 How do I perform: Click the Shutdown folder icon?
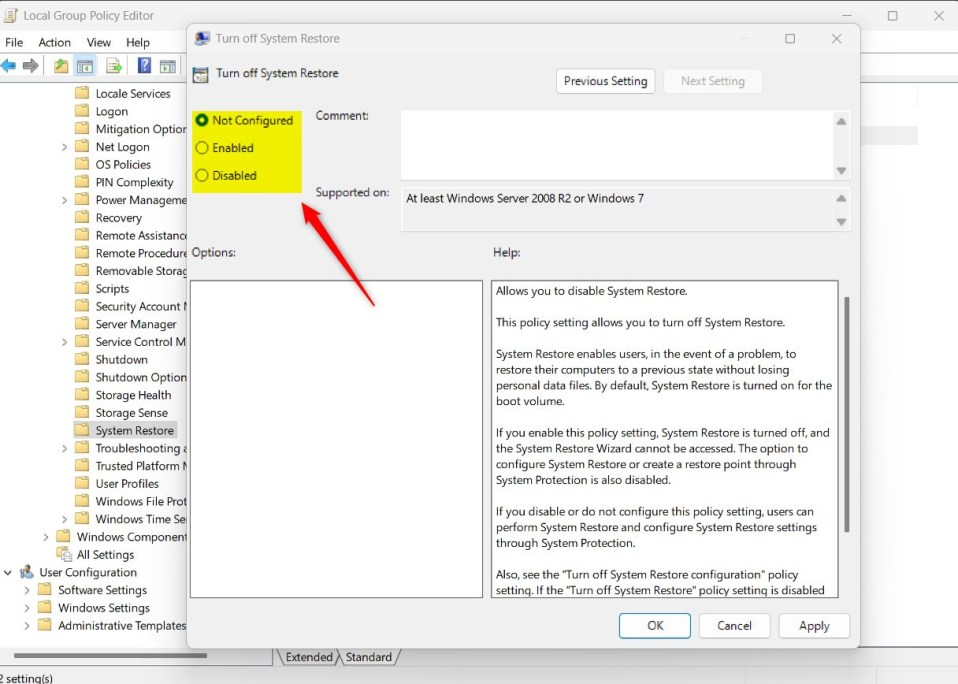[x=82, y=358]
